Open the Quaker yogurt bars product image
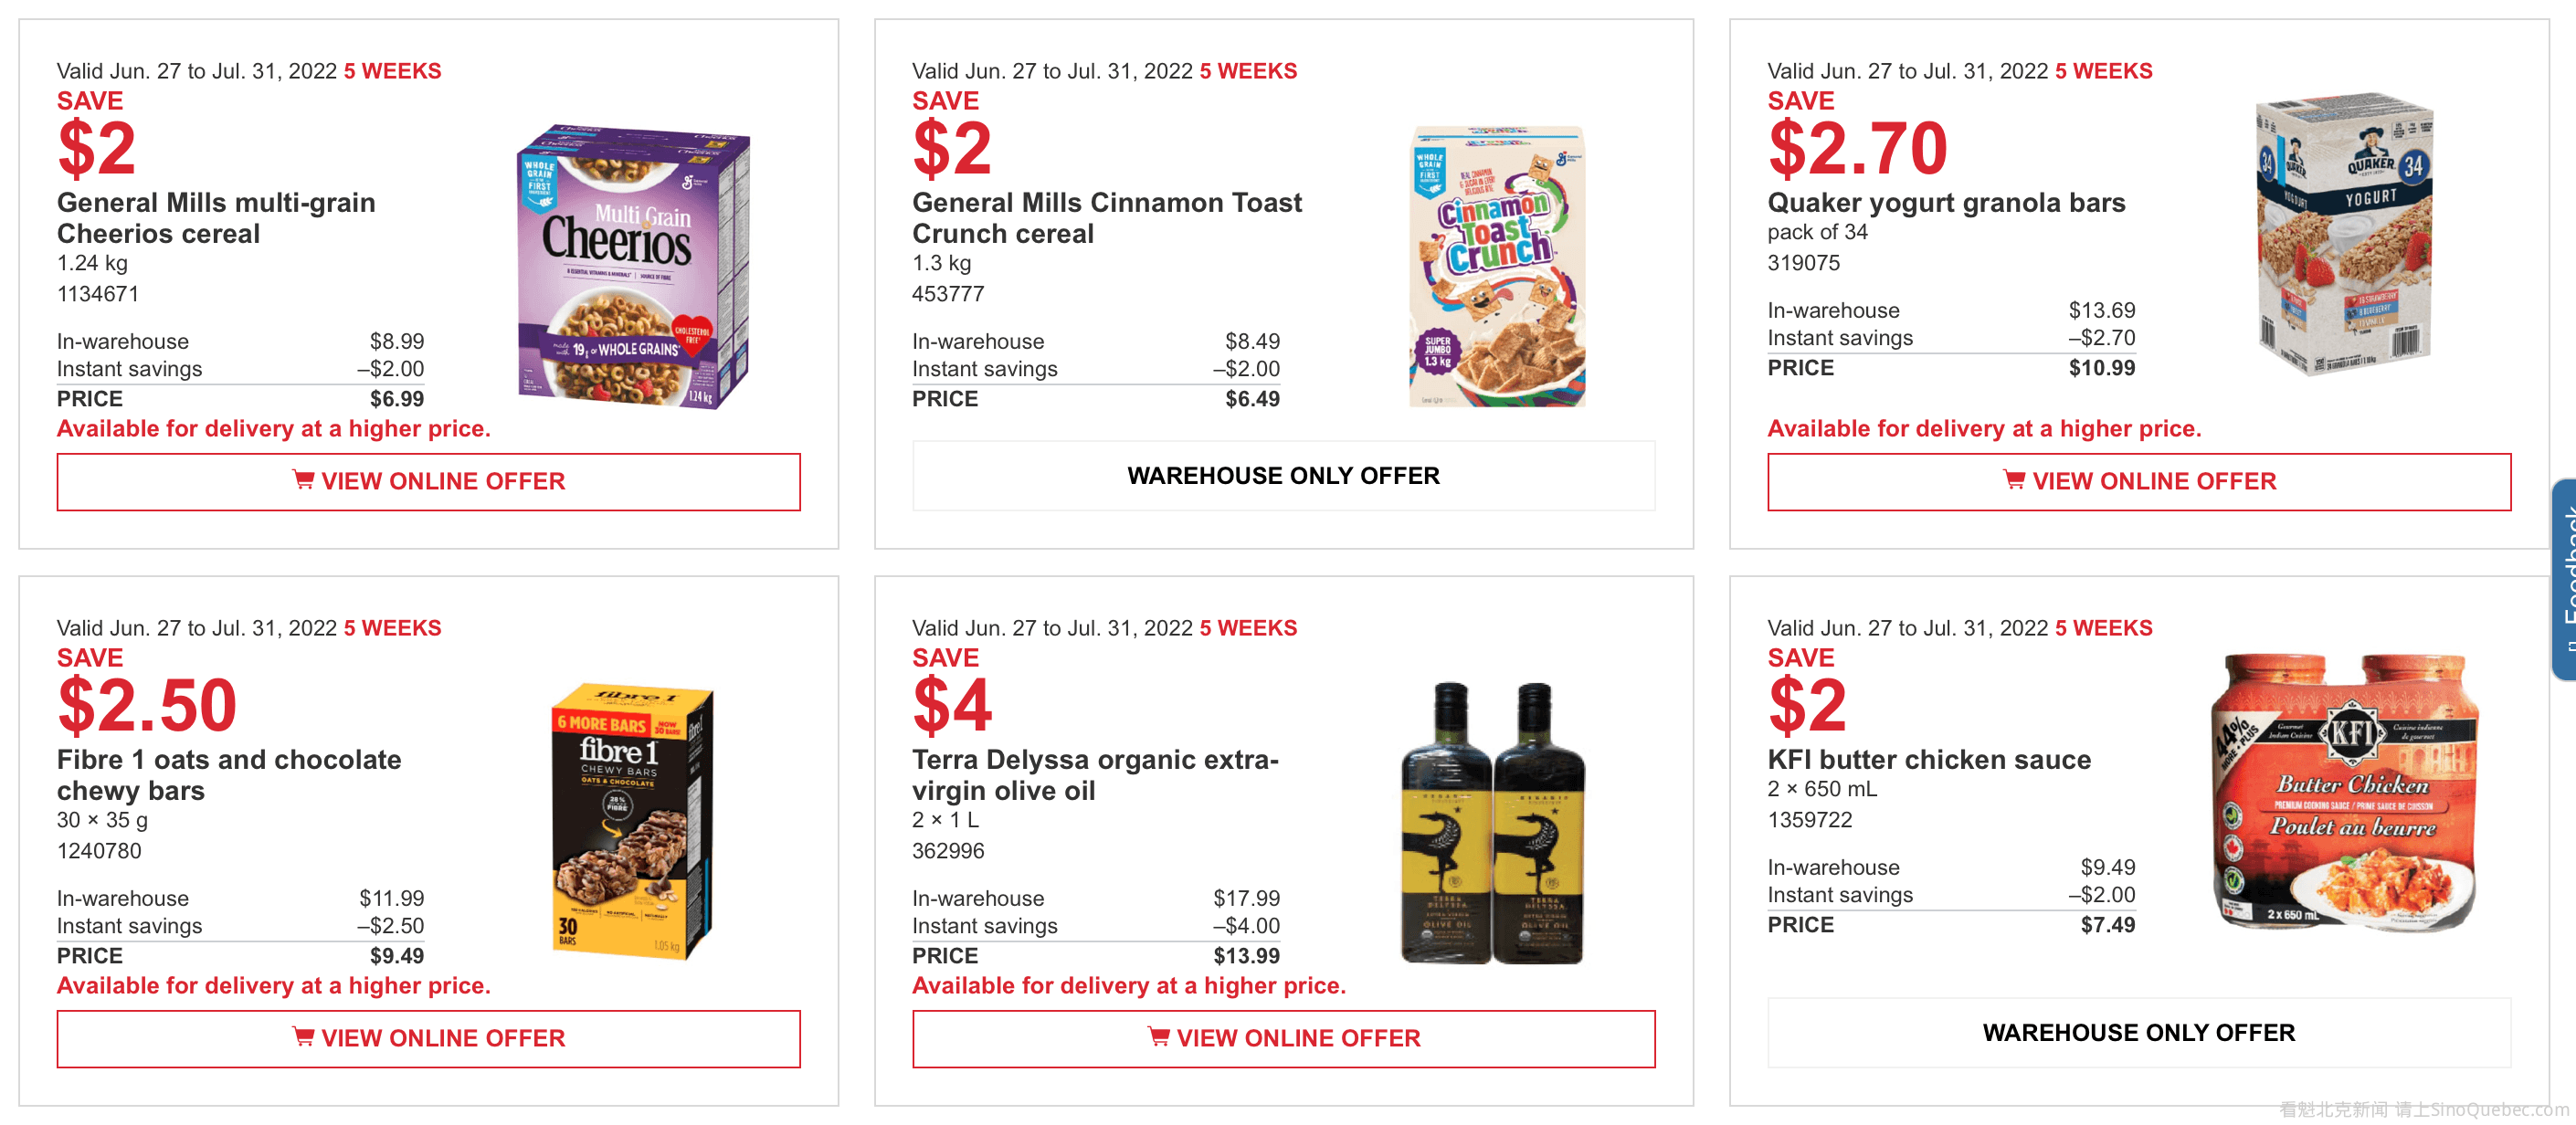The height and width of the screenshot is (1125, 2576). (2343, 235)
